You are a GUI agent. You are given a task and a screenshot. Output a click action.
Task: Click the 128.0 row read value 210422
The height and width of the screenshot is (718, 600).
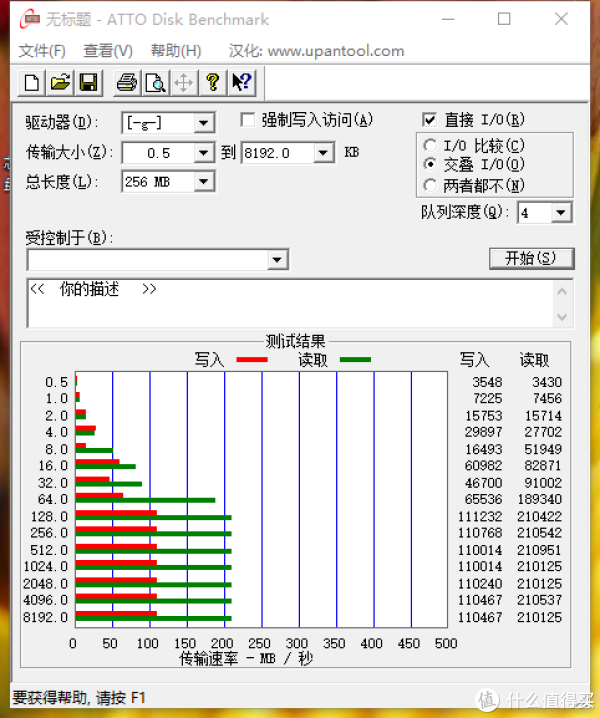pos(540,517)
